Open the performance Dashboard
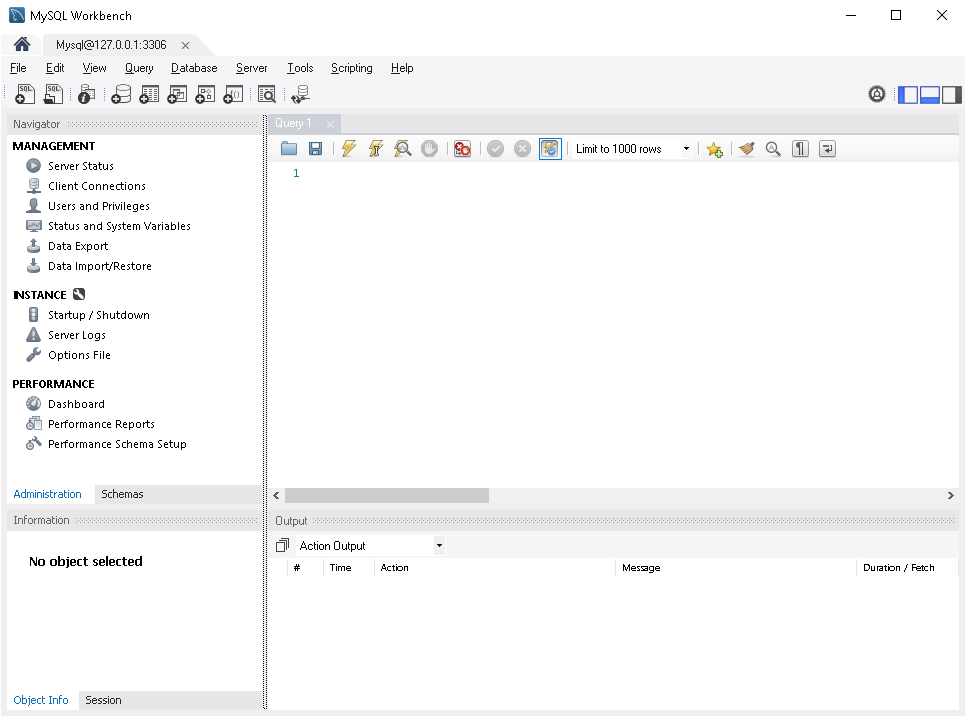The width and height of the screenshot is (966, 717). pos(76,404)
